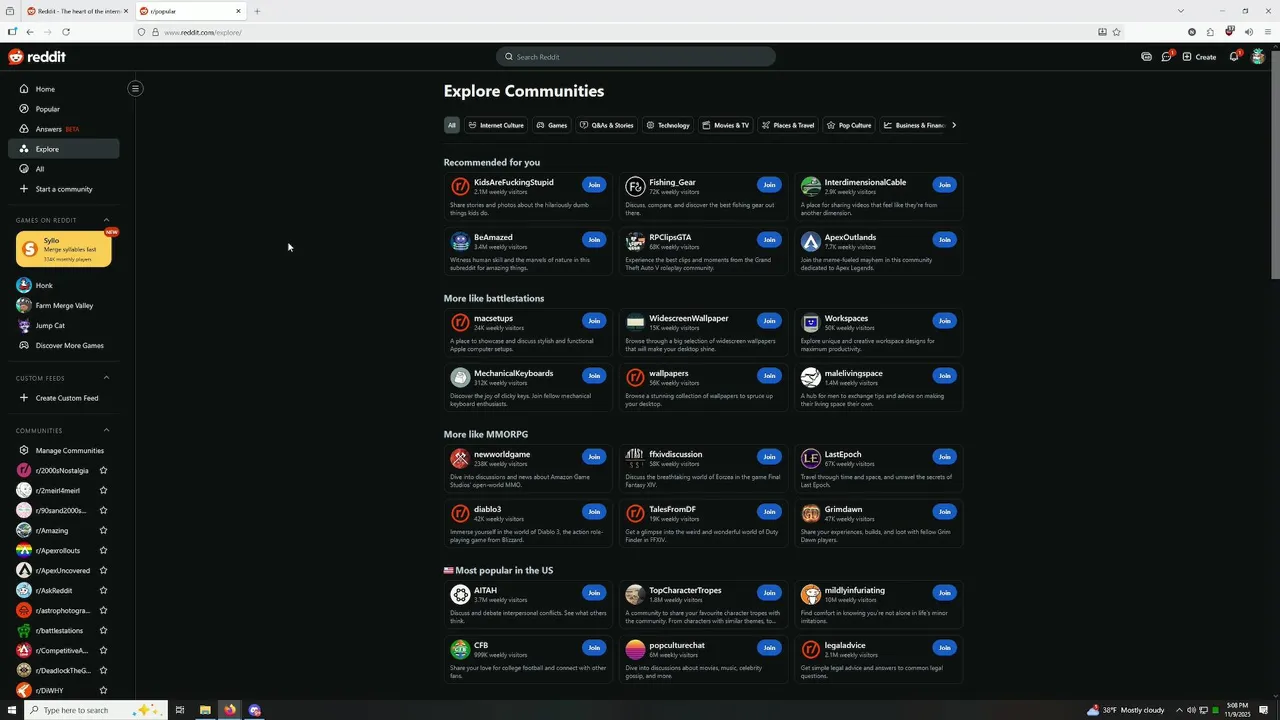
Task: Join the legaladvice community
Action: click(944, 648)
